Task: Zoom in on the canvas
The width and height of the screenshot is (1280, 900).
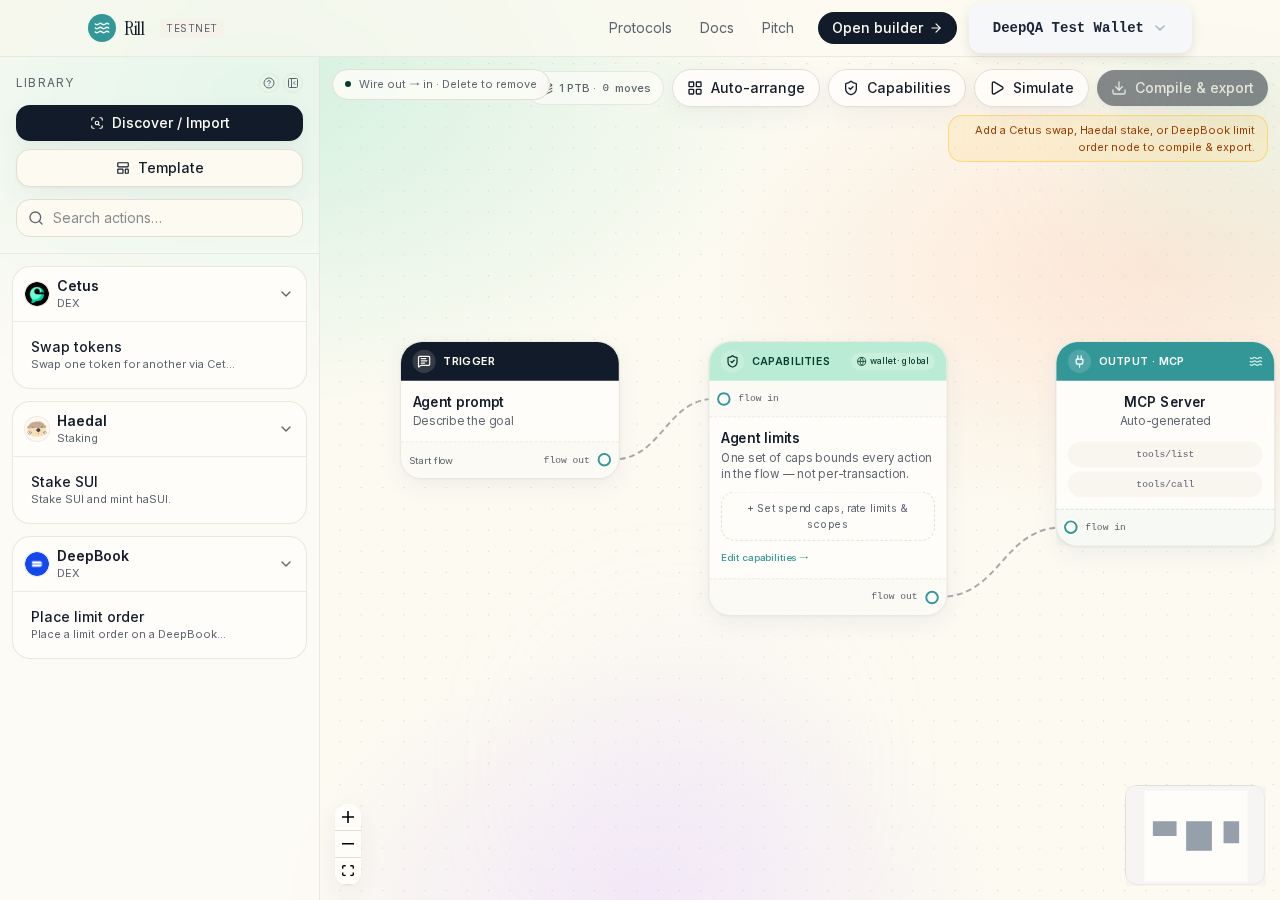Action: pos(348,817)
